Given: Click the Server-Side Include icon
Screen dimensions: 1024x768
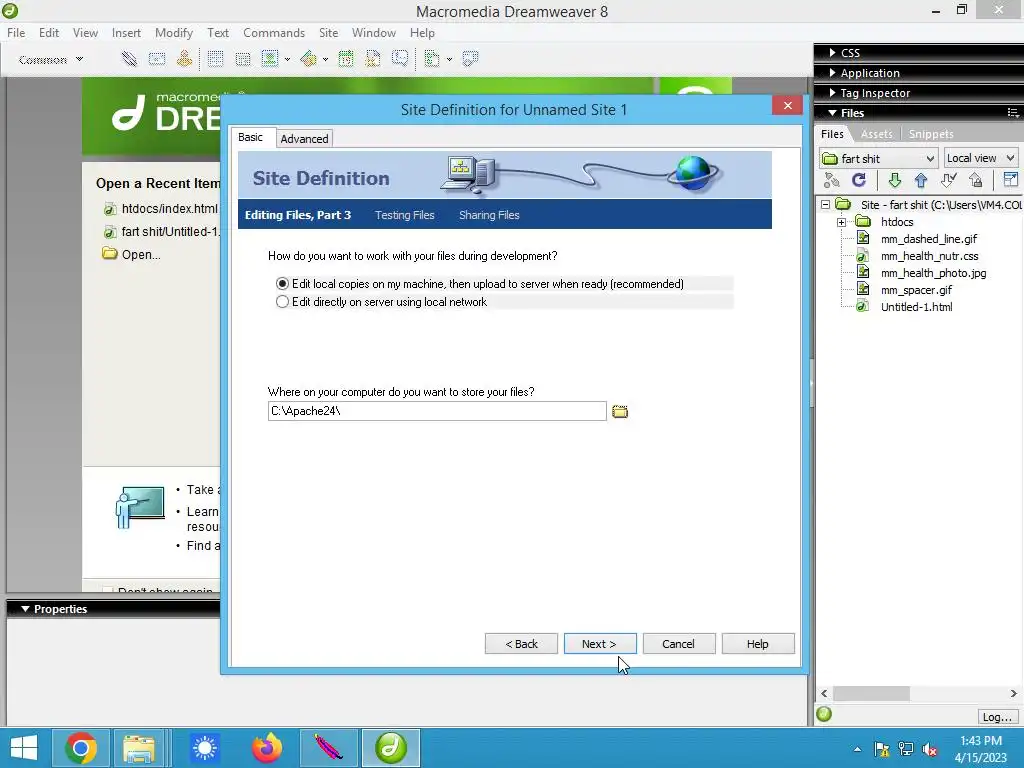Looking at the screenshot, I should click(x=373, y=59).
